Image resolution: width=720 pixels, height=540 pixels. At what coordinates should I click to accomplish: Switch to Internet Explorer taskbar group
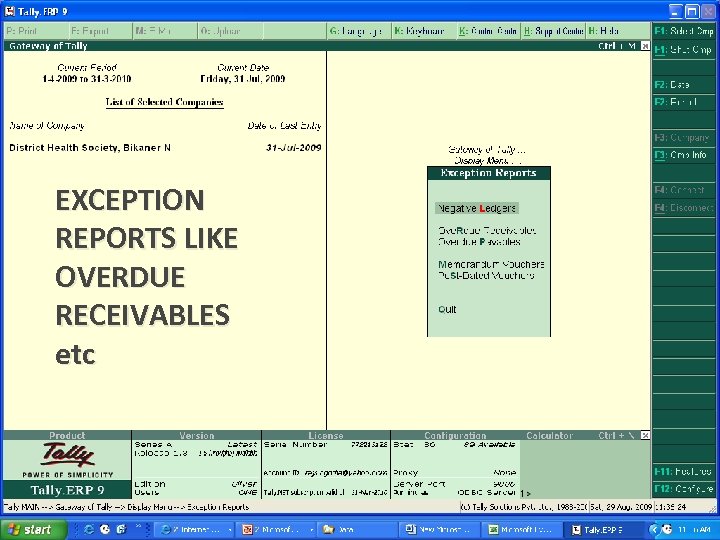click(197, 530)
